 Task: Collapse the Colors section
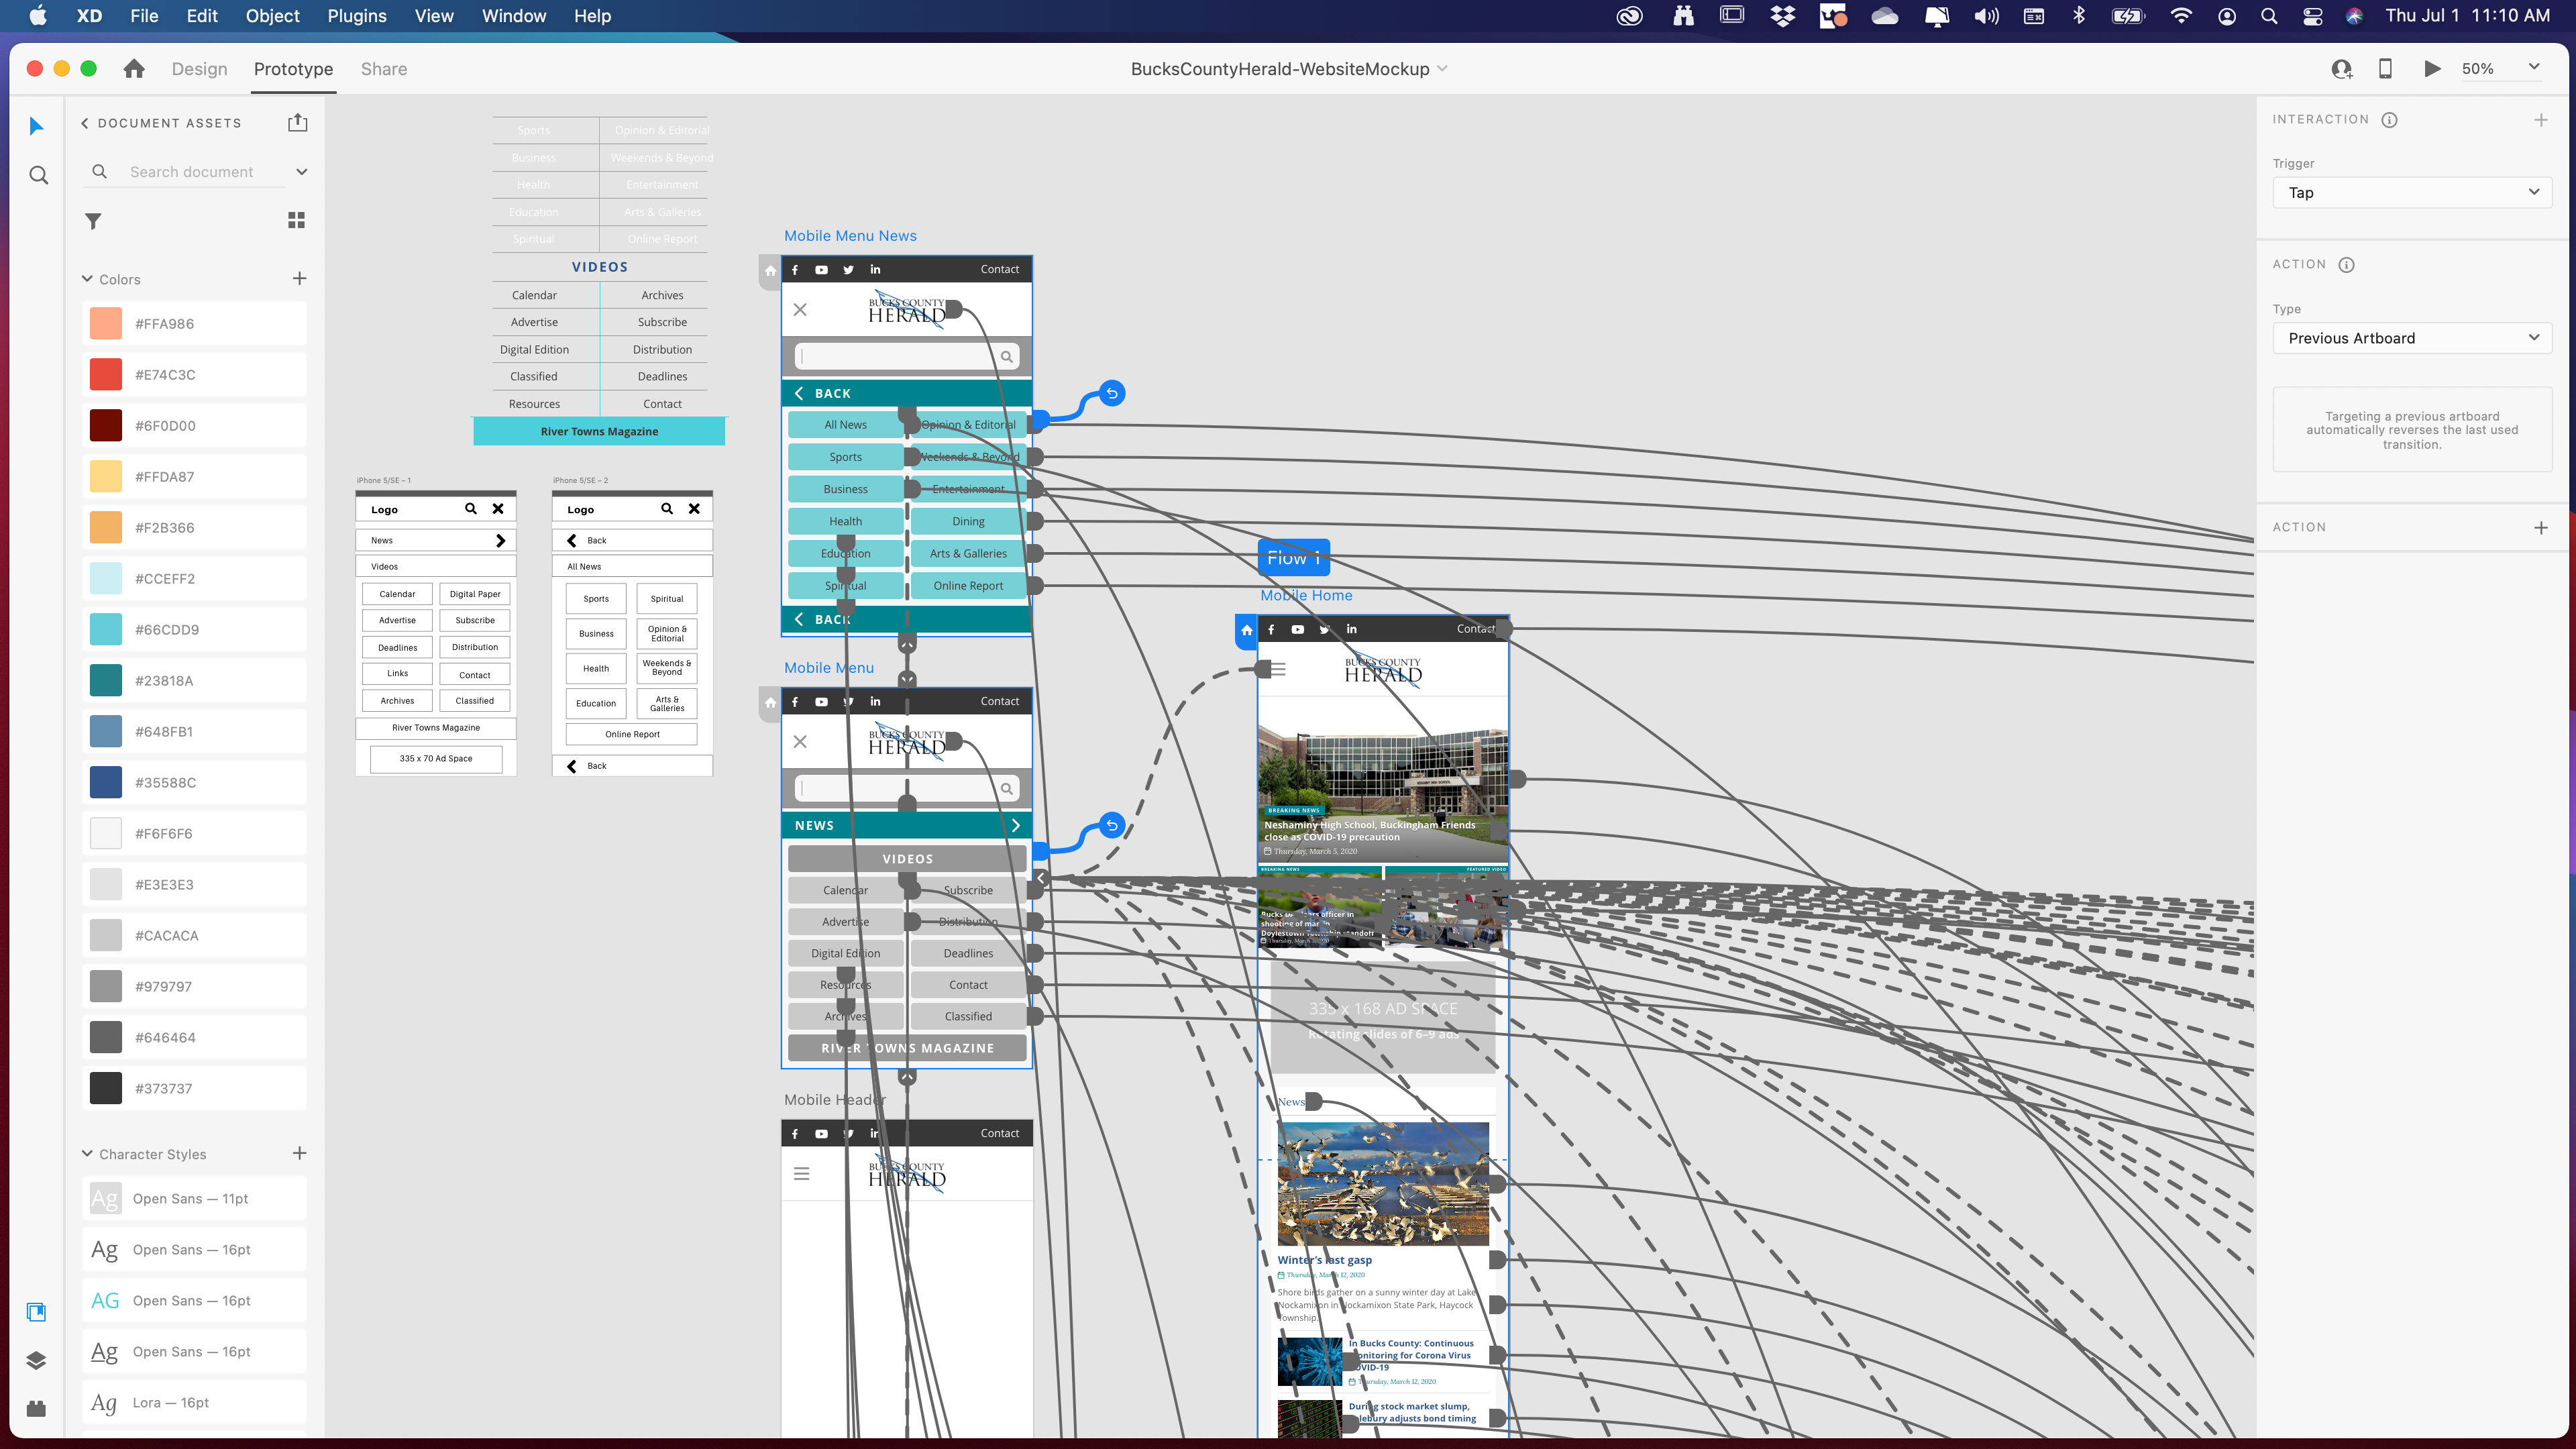(x=87, y=279)
